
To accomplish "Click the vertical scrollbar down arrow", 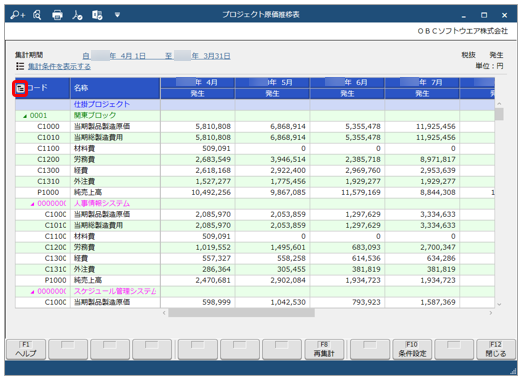I will [499, 304].
